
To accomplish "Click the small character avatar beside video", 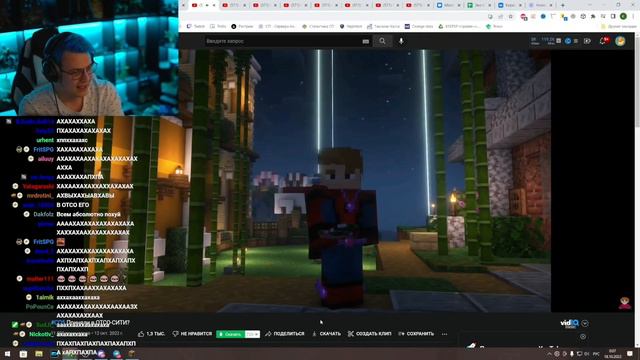I will pyautogui.click(x=624, y=303).
